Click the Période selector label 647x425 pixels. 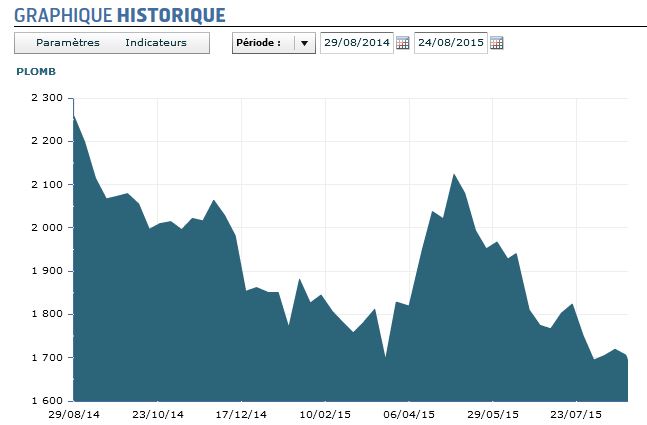pyautogui.click(x=259, y=43)
